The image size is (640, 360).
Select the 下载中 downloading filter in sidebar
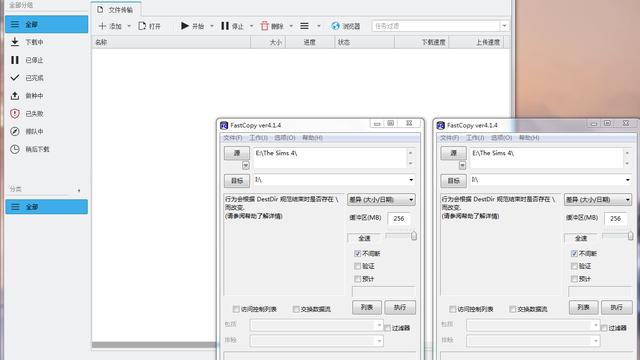coord(47,42)
